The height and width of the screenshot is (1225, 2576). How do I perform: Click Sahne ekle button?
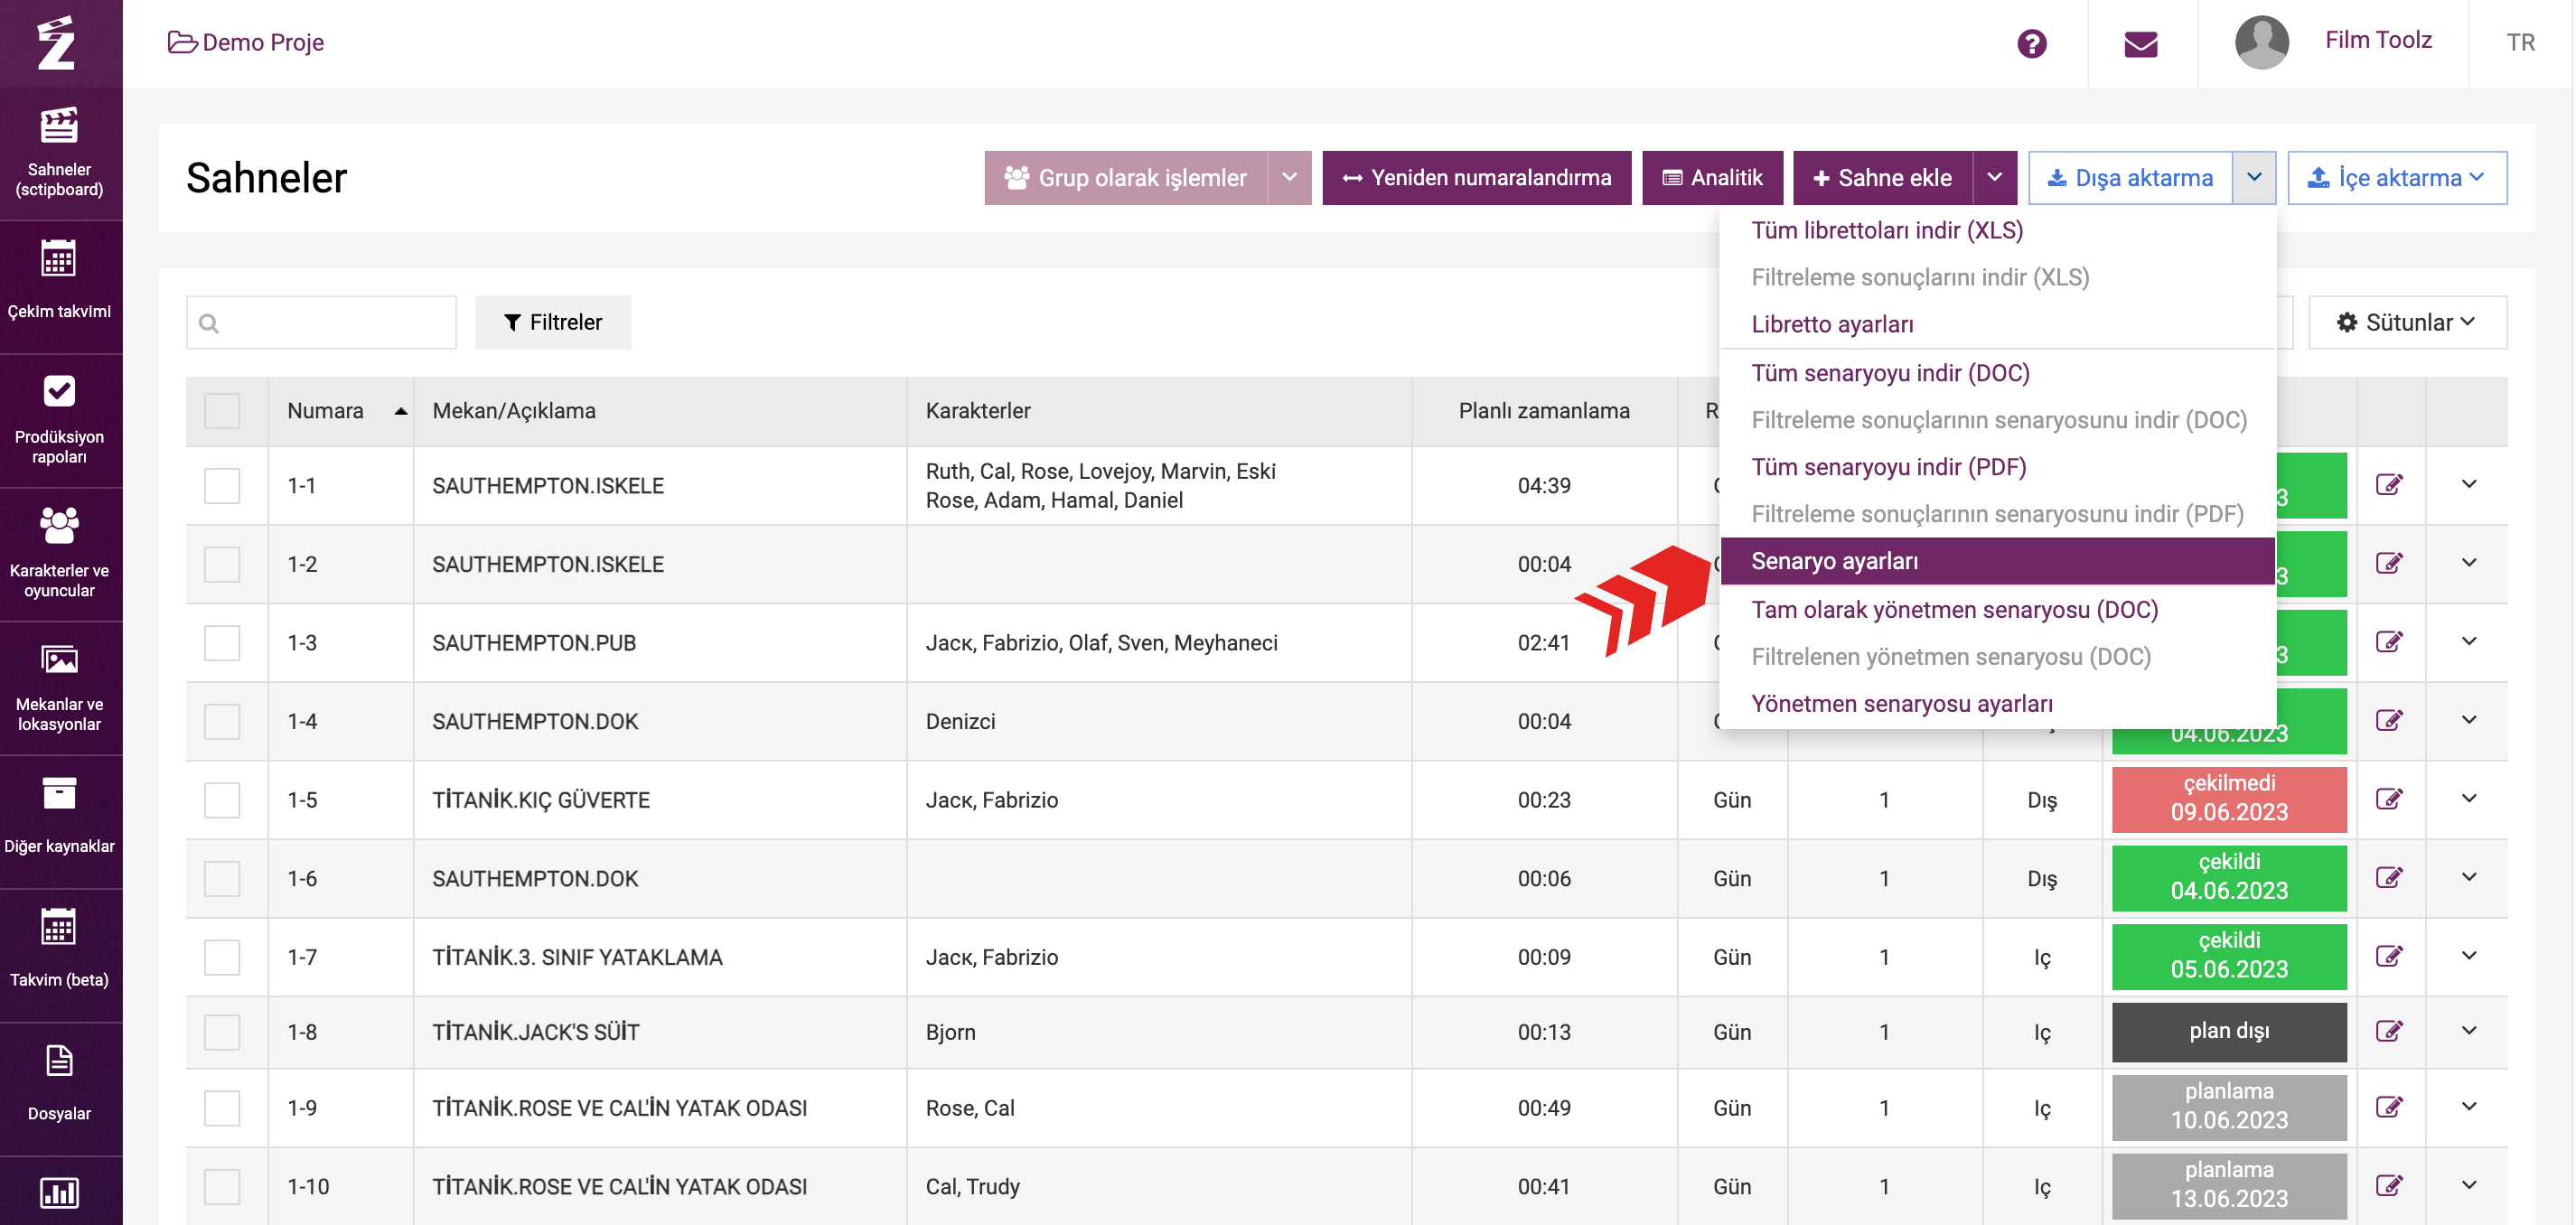pyautogui.click(x=1882, y=178)
